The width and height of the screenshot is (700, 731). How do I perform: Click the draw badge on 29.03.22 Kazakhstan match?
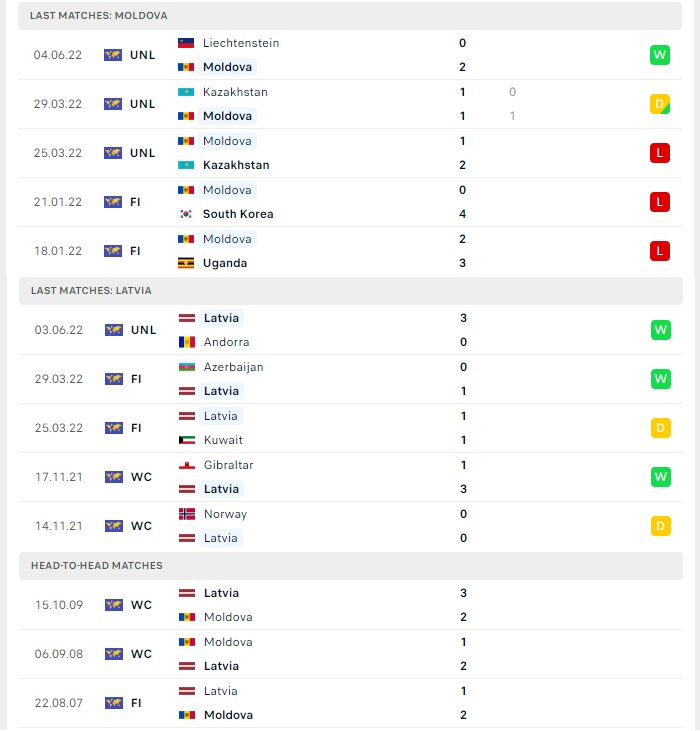pos(659,104)
